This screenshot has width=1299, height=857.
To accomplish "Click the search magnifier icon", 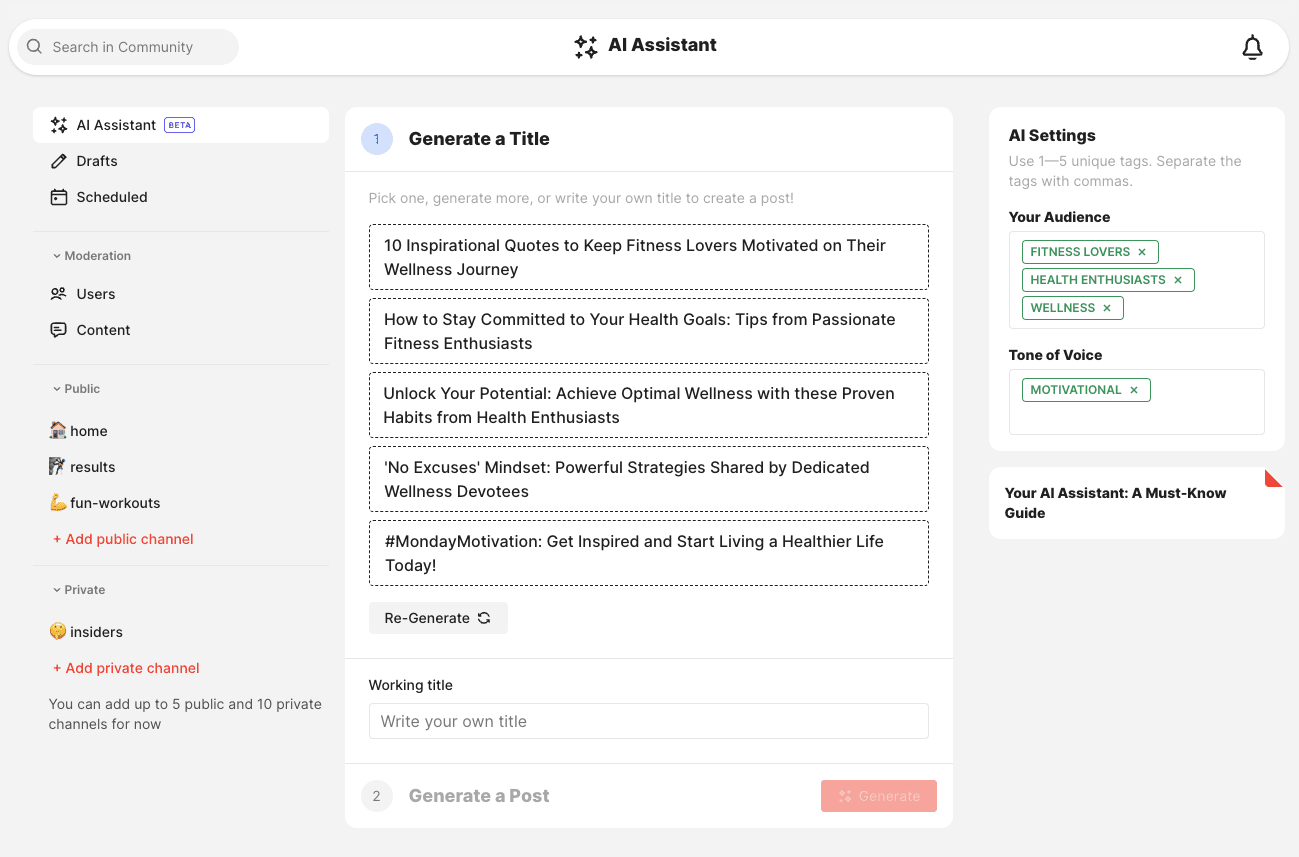I will coord(34,46).
